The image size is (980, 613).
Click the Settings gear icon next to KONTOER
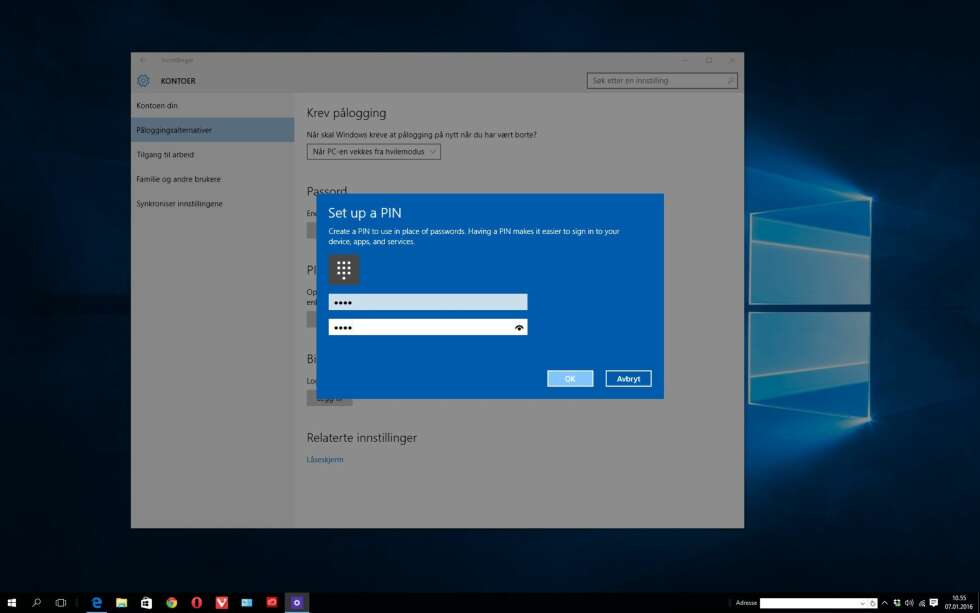pos(143,81)
